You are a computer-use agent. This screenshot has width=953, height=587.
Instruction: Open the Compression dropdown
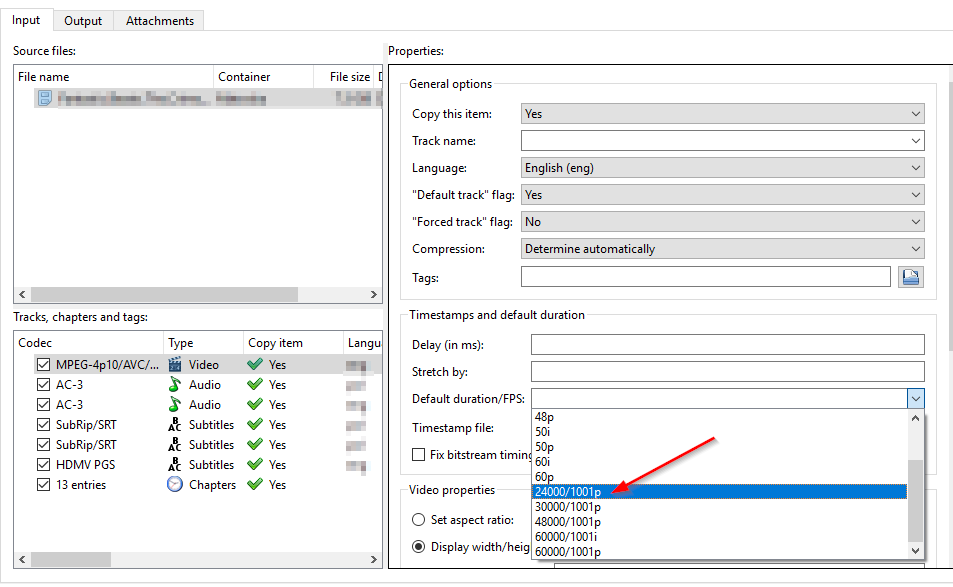(x=916, y=248)
